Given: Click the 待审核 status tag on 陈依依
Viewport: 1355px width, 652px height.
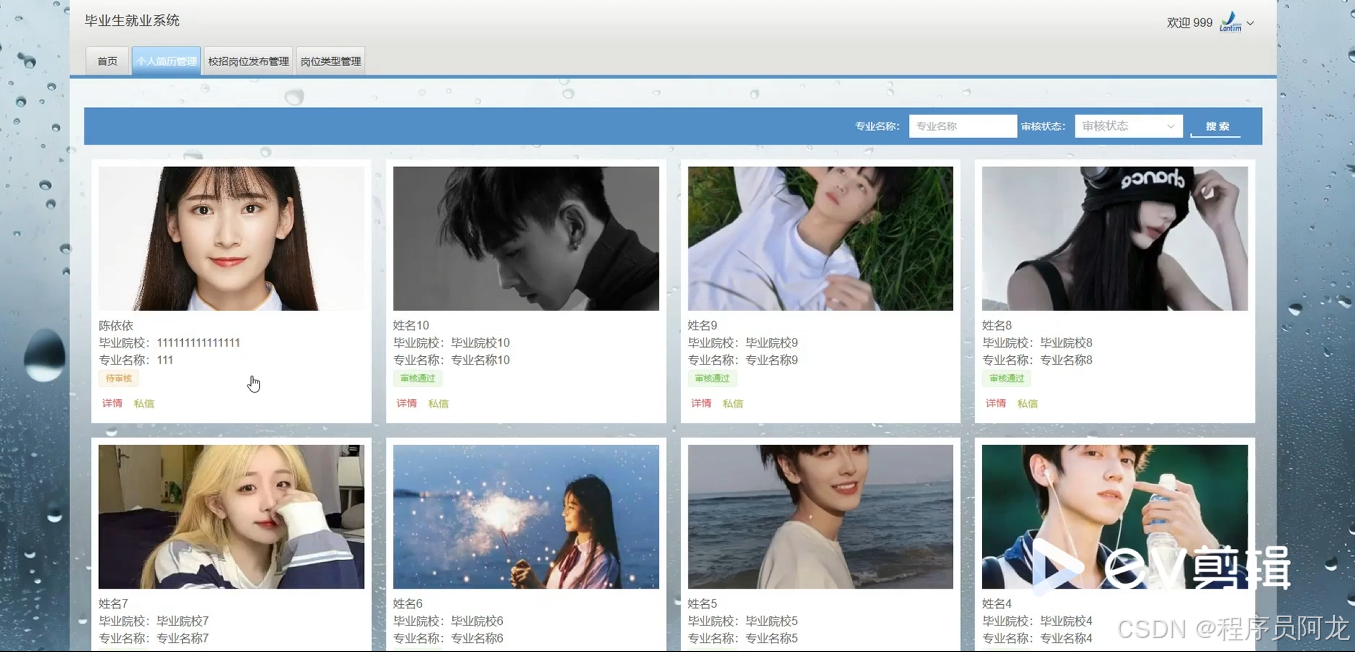Looking at the screenshot, I should 118,379.
